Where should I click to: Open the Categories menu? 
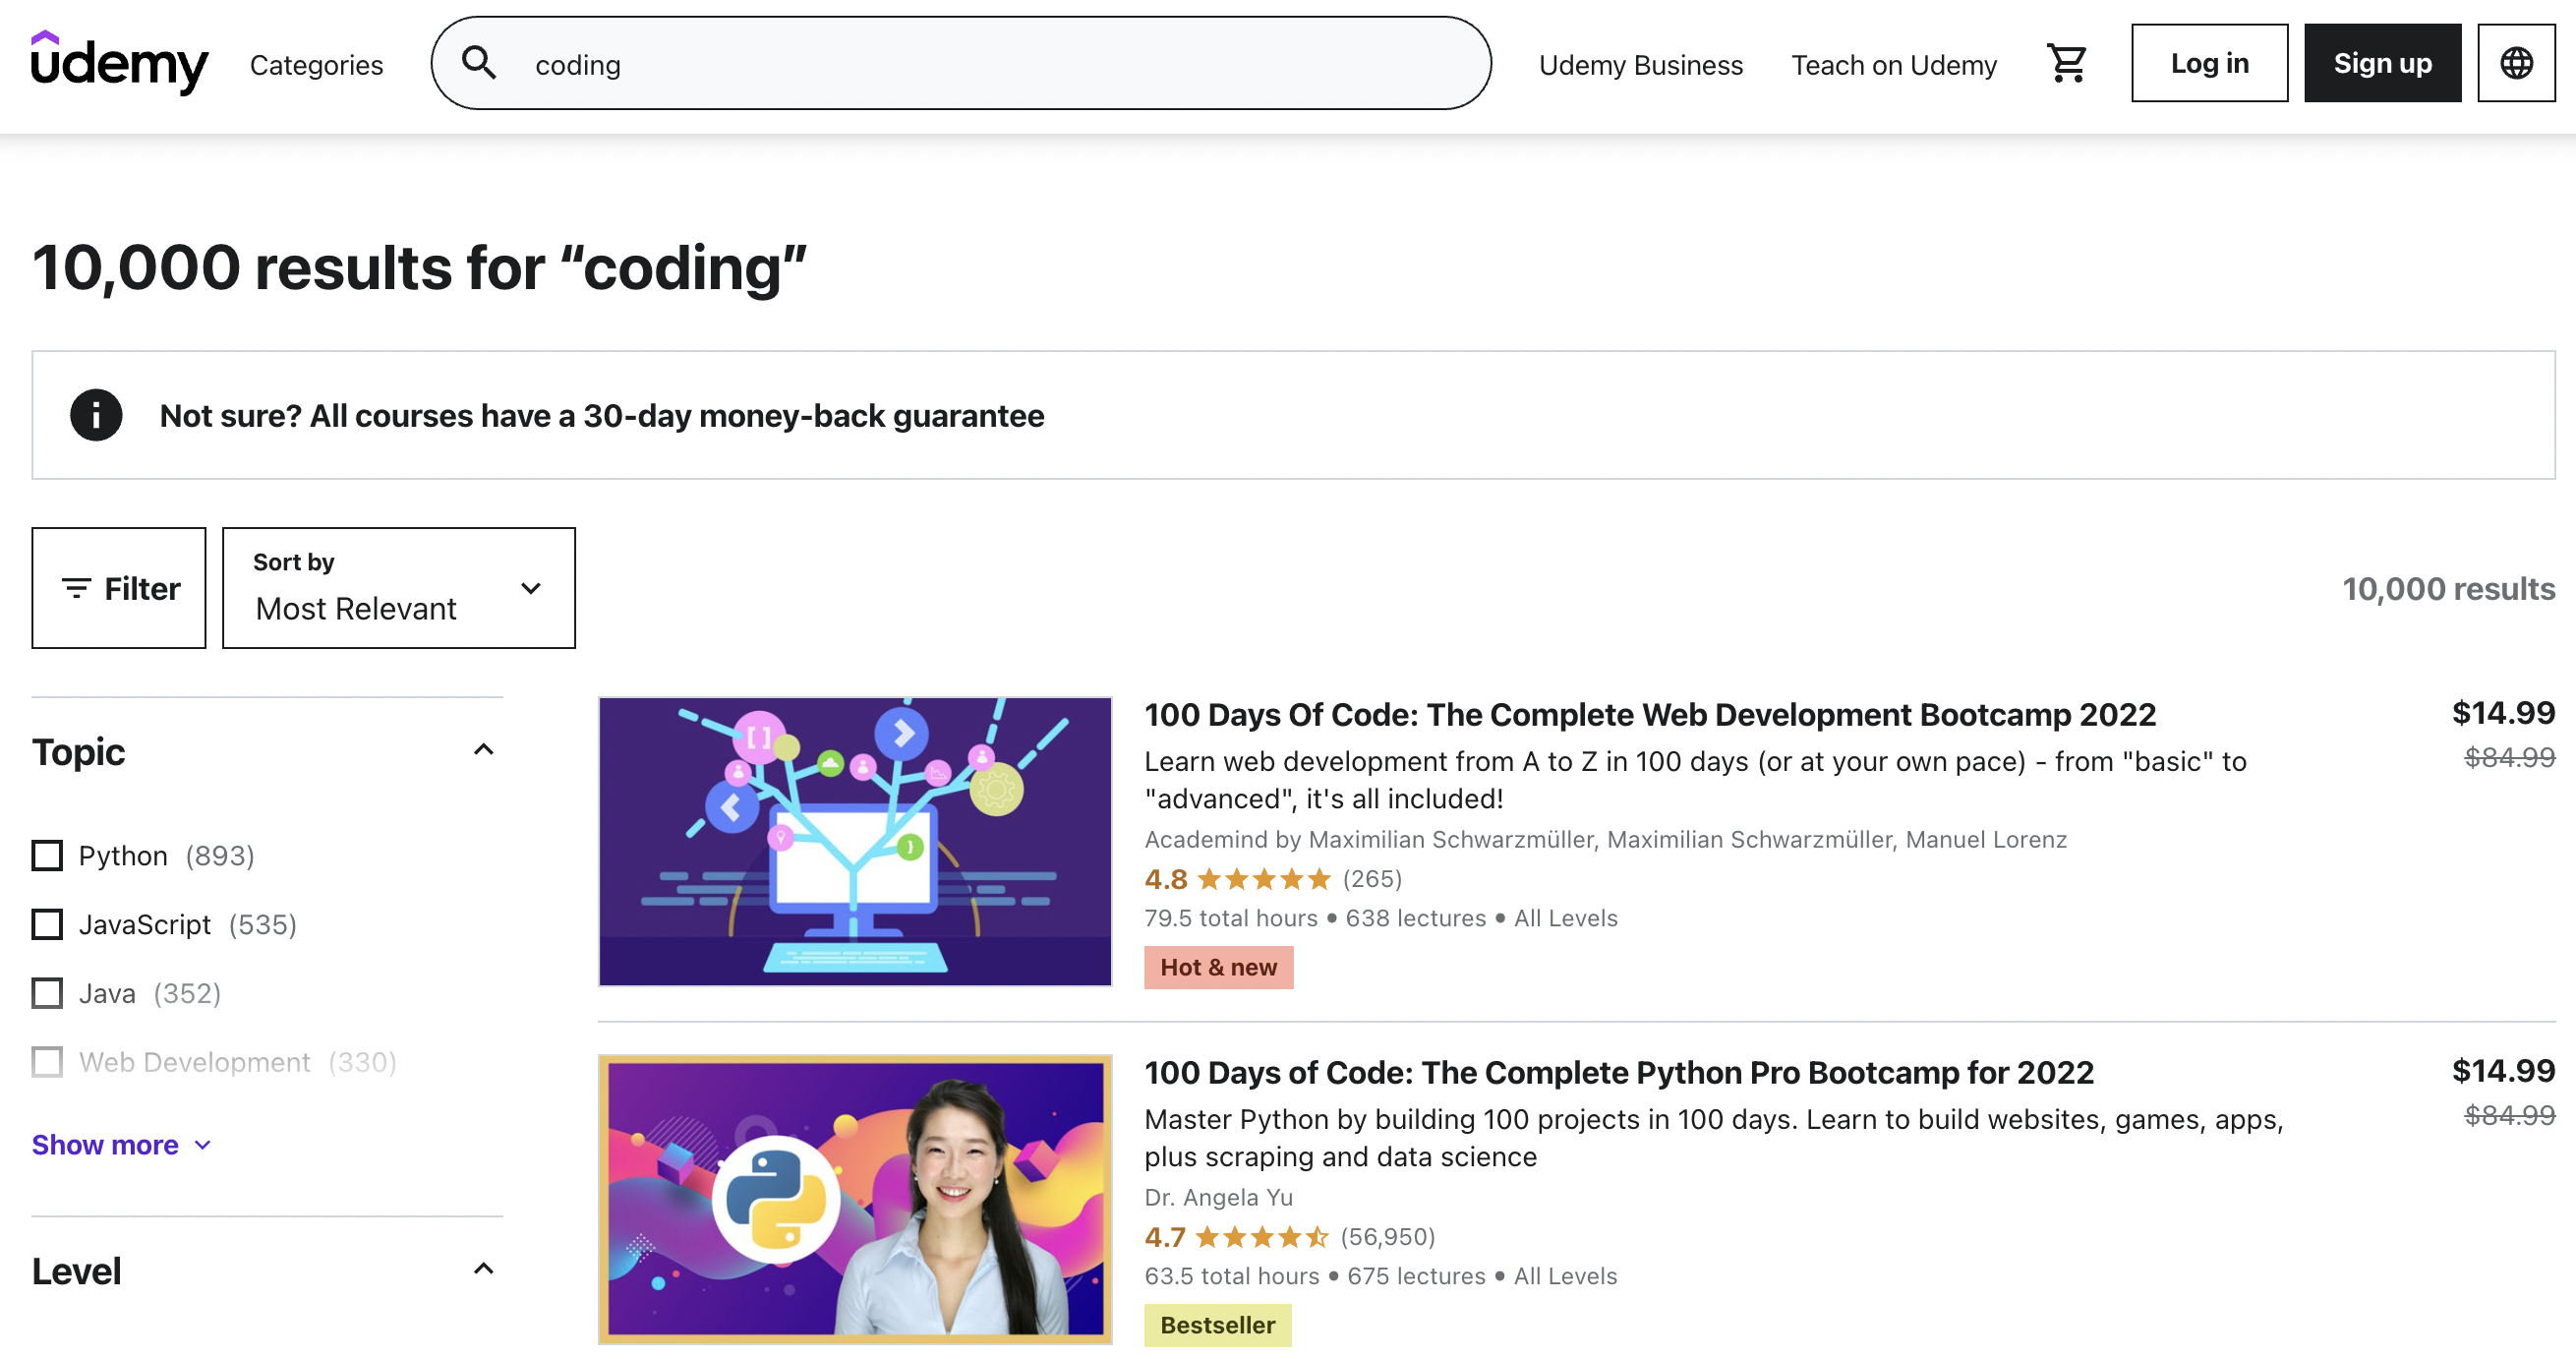[316, 64]
